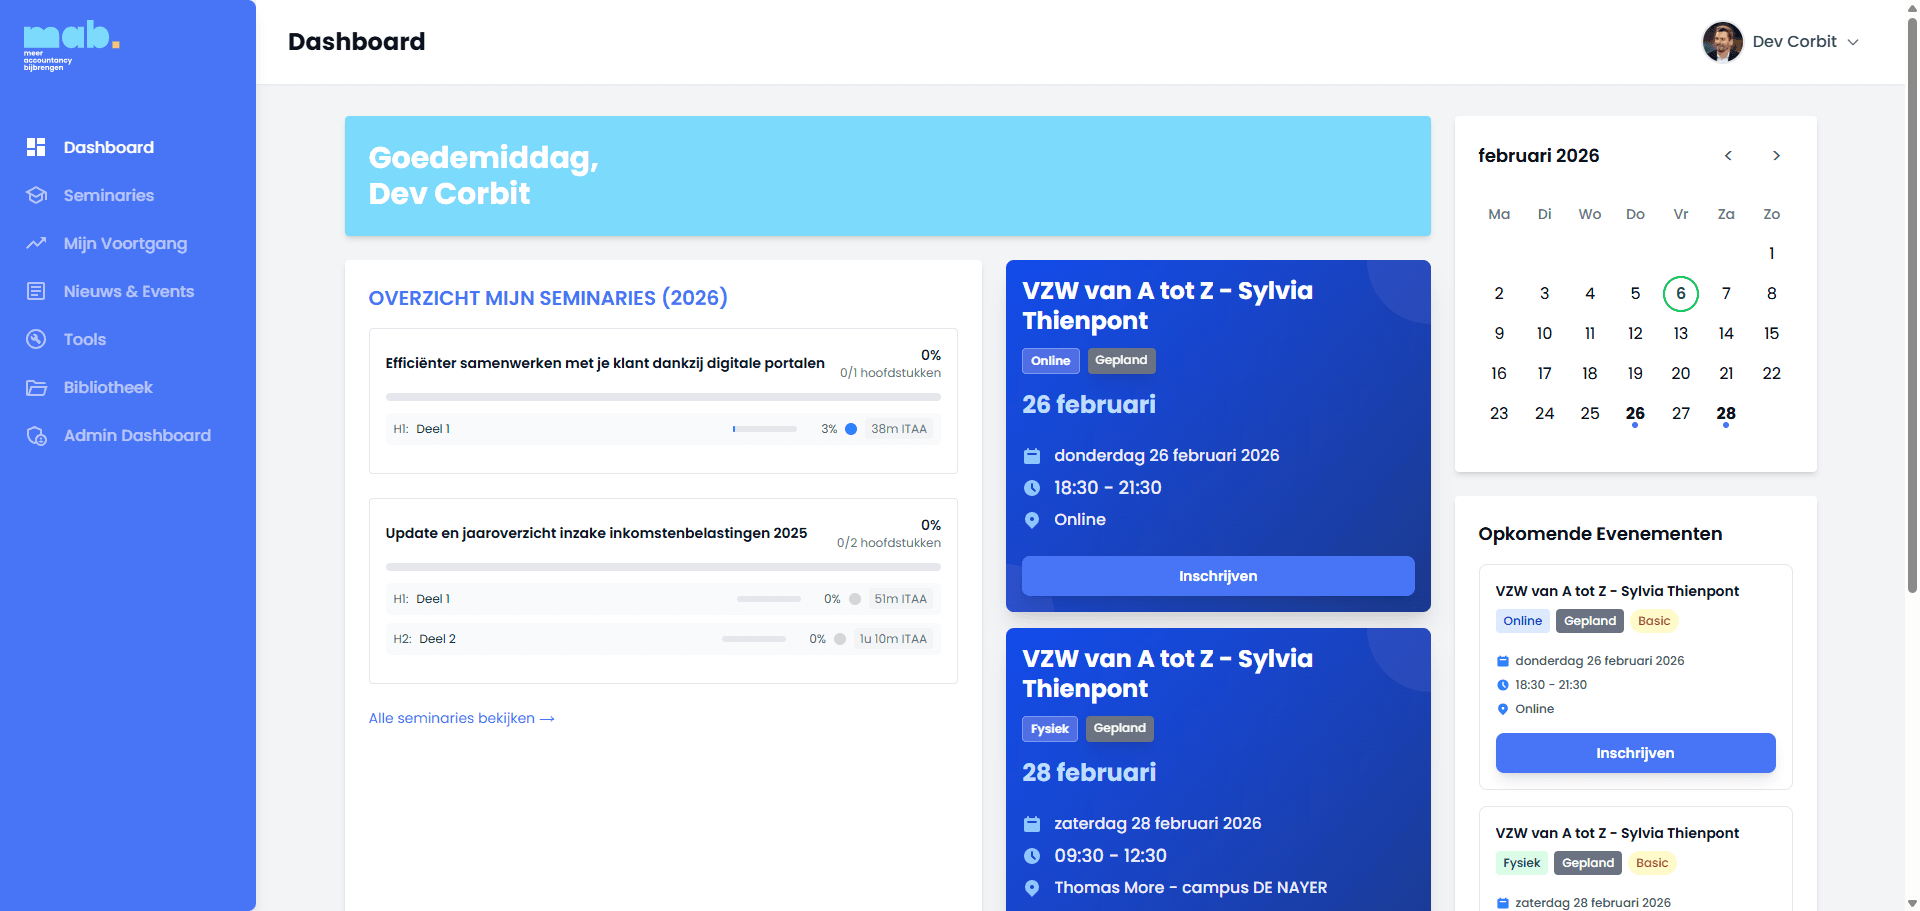
Task: Click the Deel 1 progress bar at 3%
Action: (x=765, y=429)
